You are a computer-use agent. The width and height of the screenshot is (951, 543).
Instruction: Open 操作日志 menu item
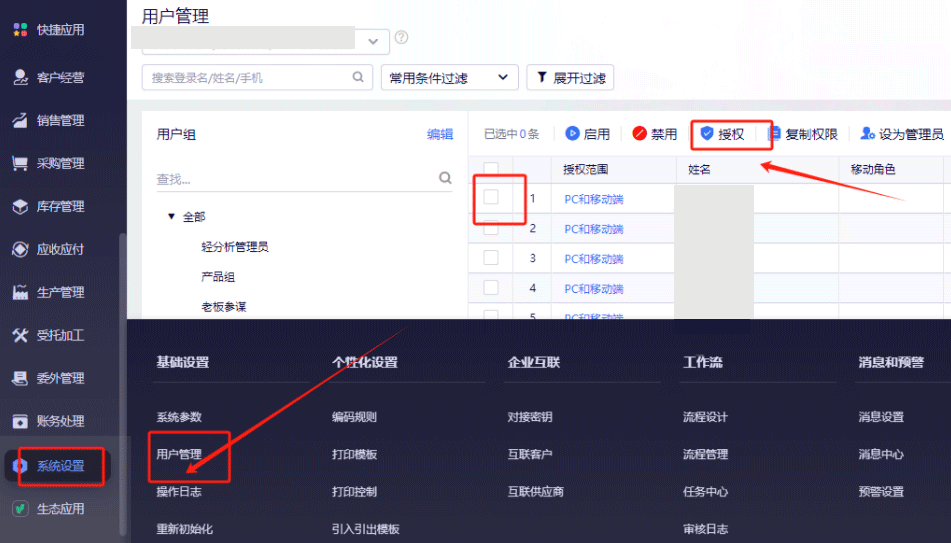tap(179, 491)
